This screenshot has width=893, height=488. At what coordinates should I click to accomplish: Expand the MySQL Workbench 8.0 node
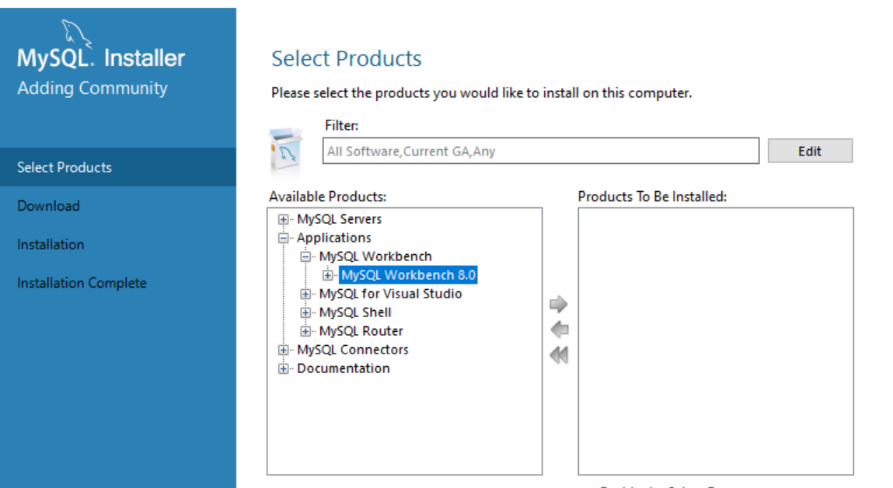coord(327,276)
